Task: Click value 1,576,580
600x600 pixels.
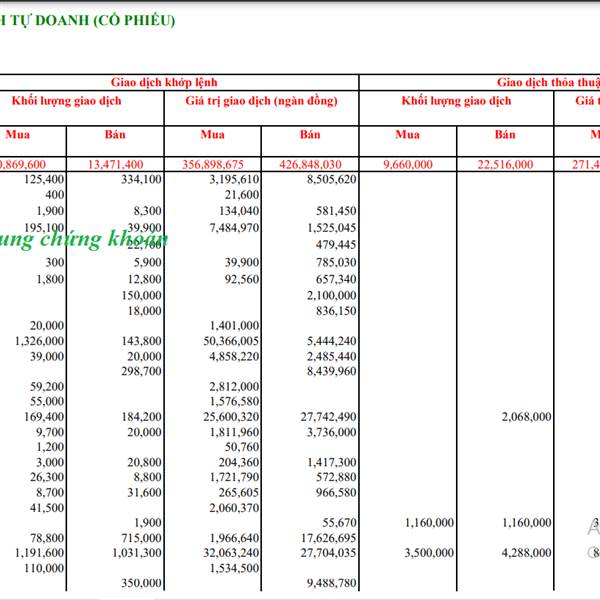Action: pos(234,401)
